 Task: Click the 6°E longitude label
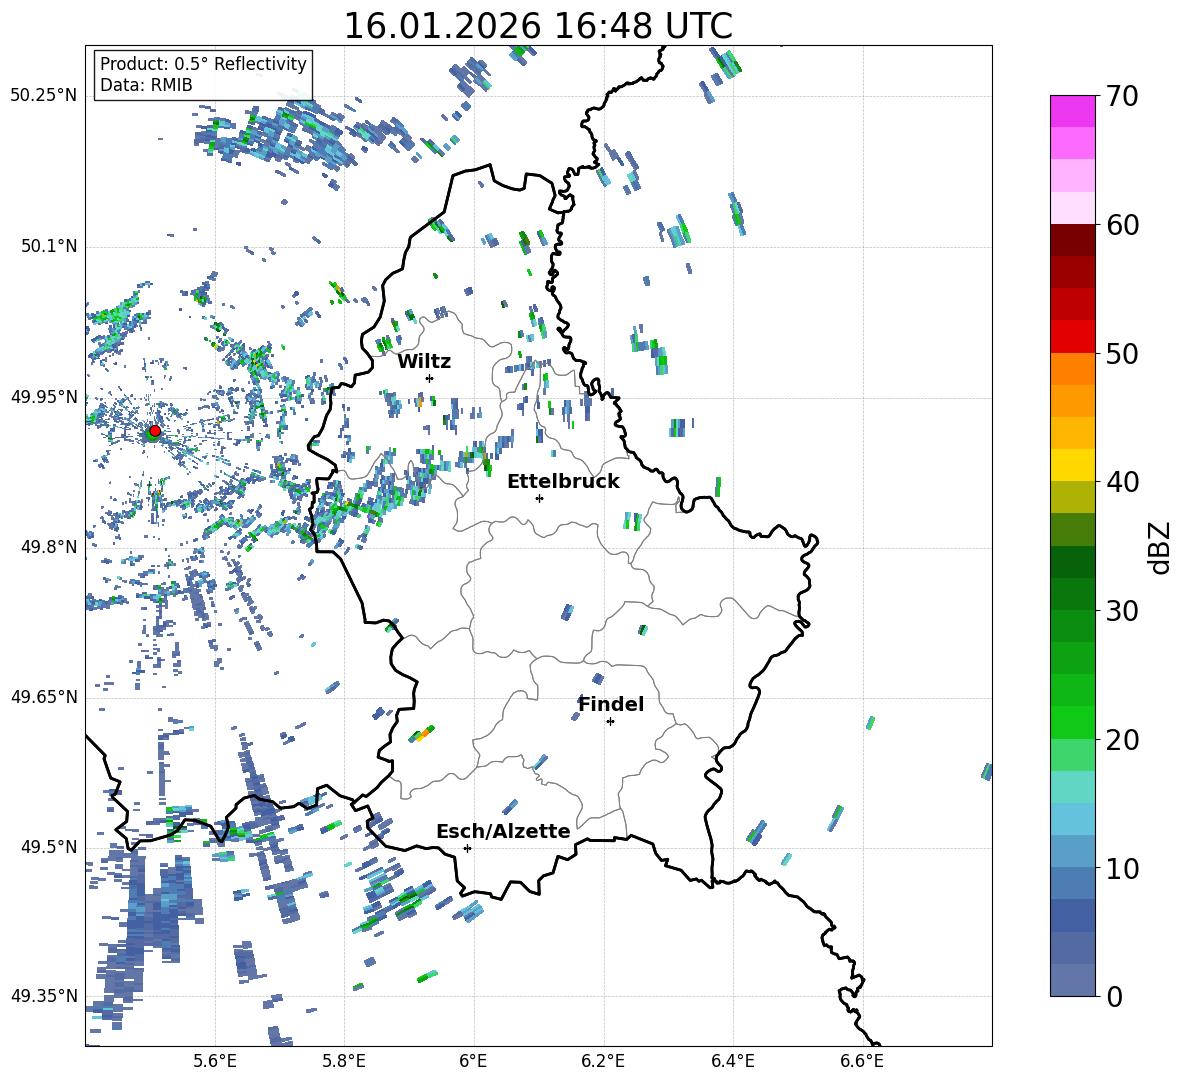[x=473, y=1061]
